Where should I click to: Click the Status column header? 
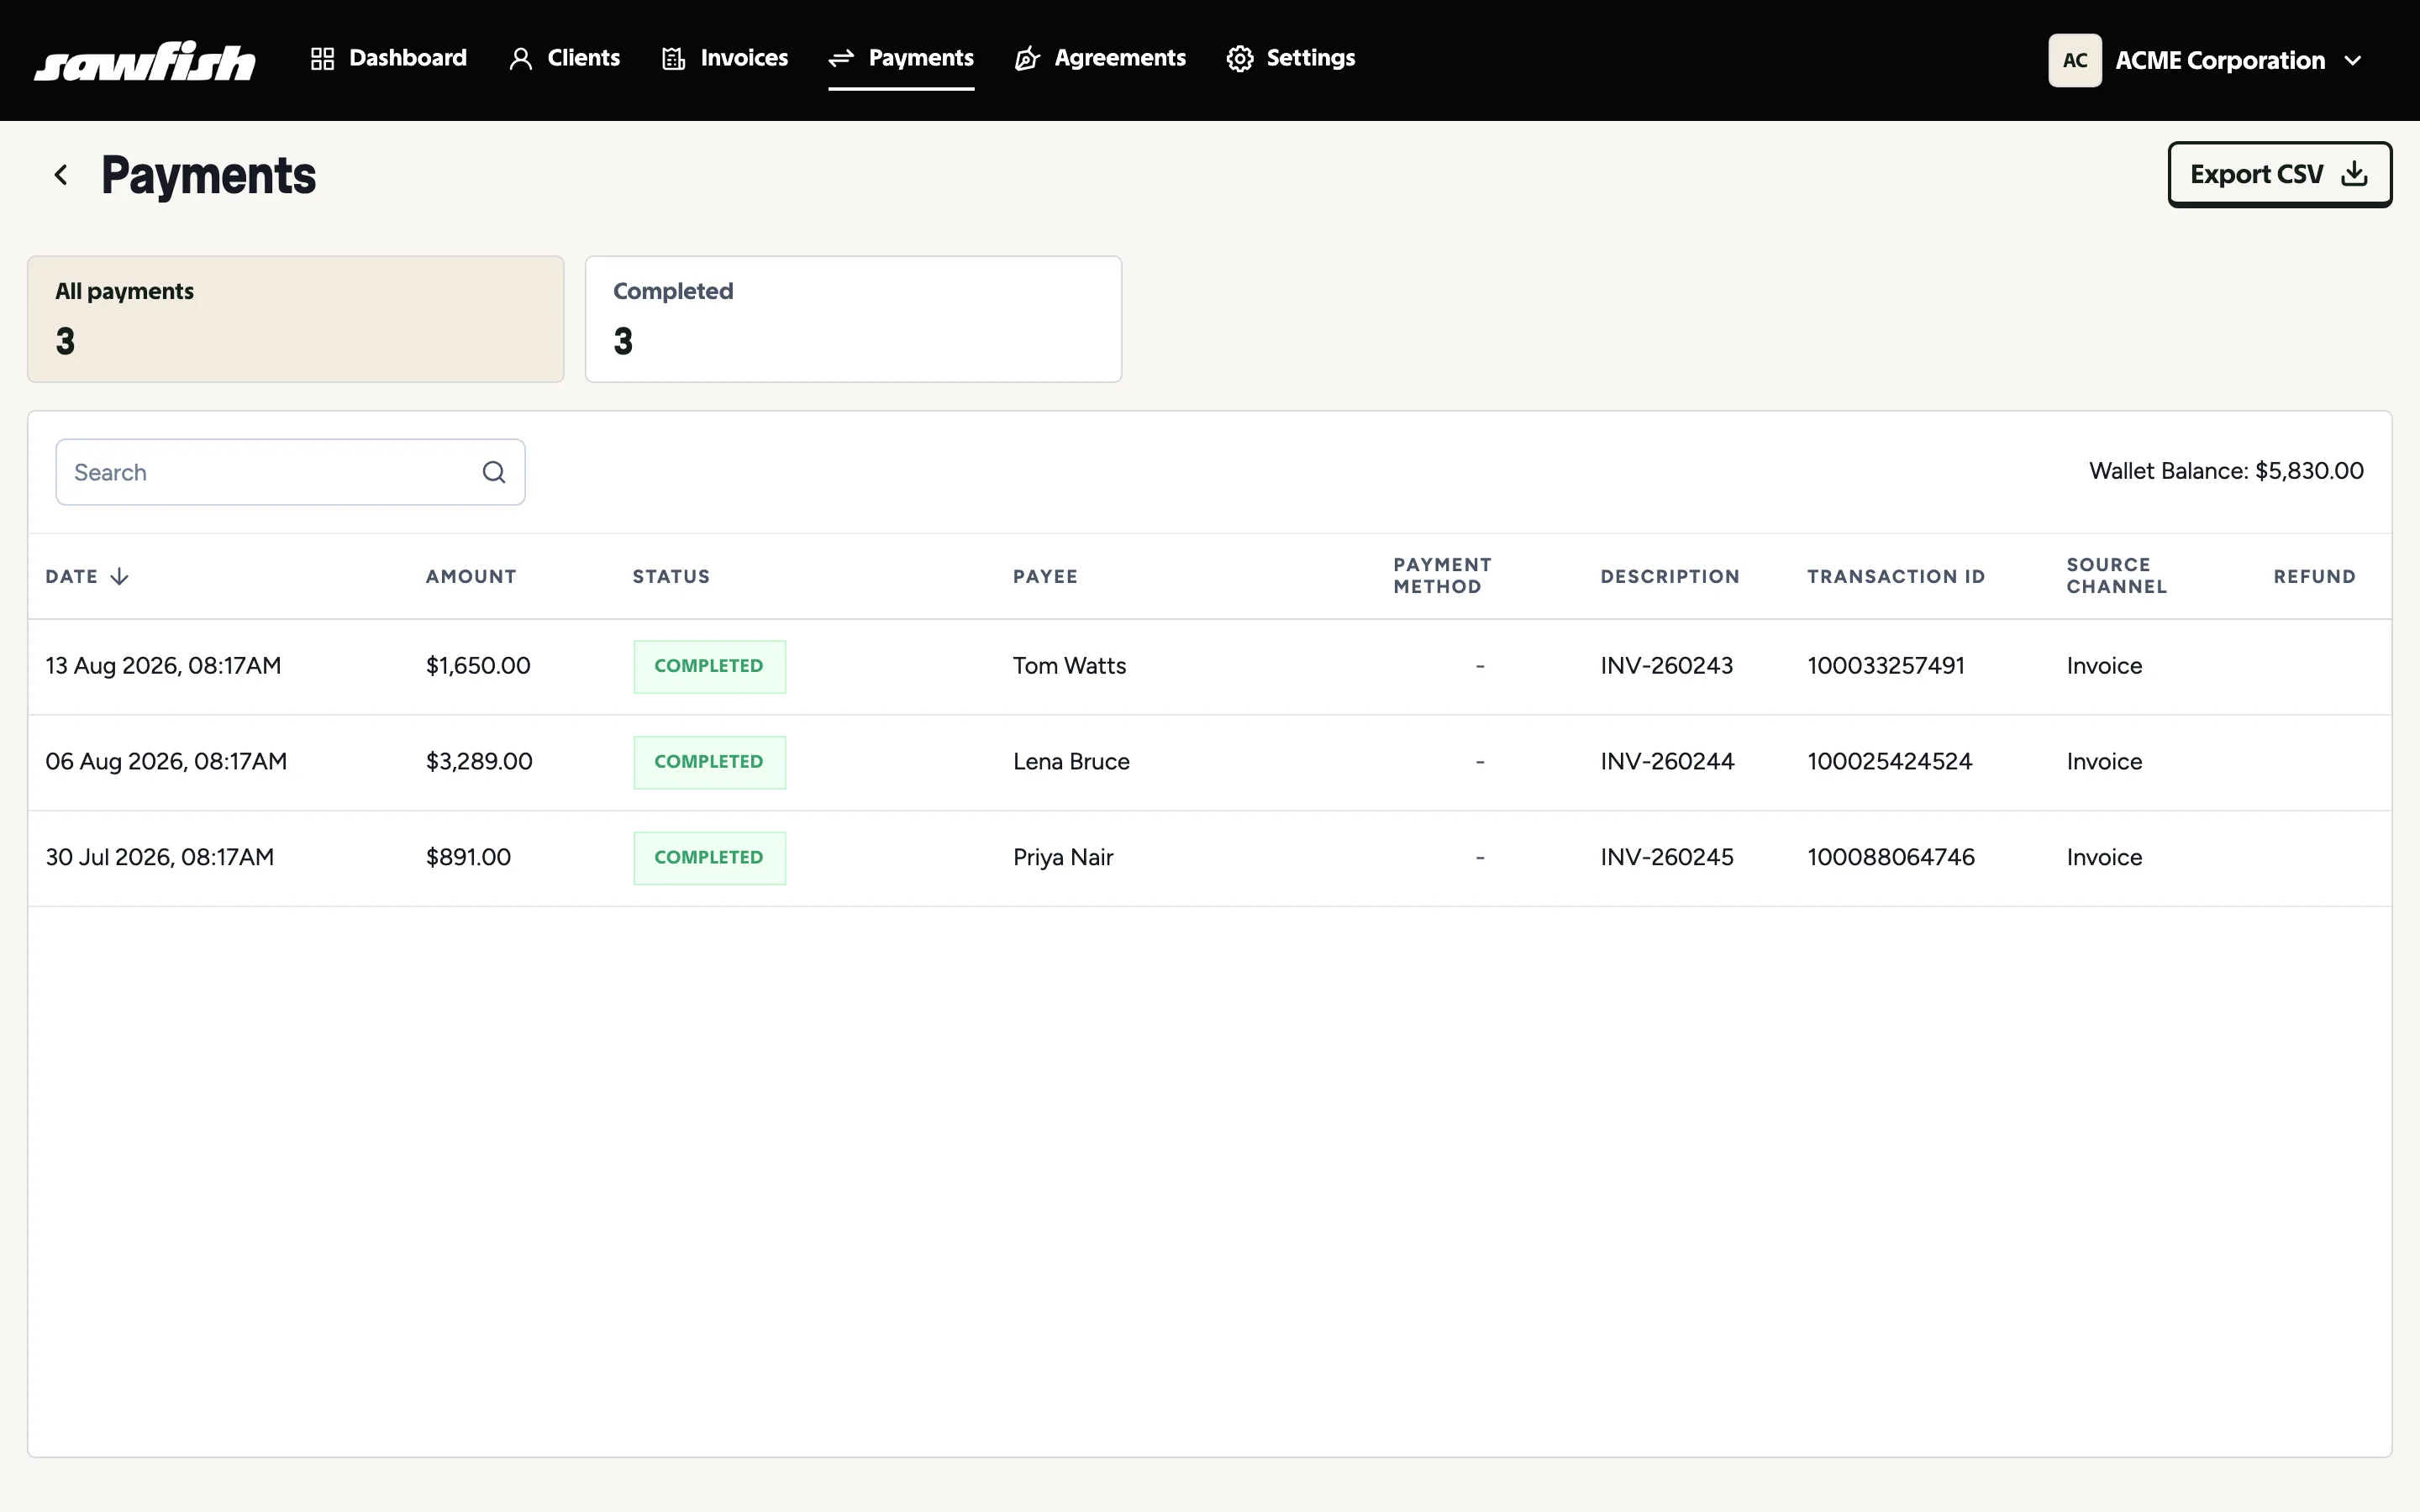(671, 577)
